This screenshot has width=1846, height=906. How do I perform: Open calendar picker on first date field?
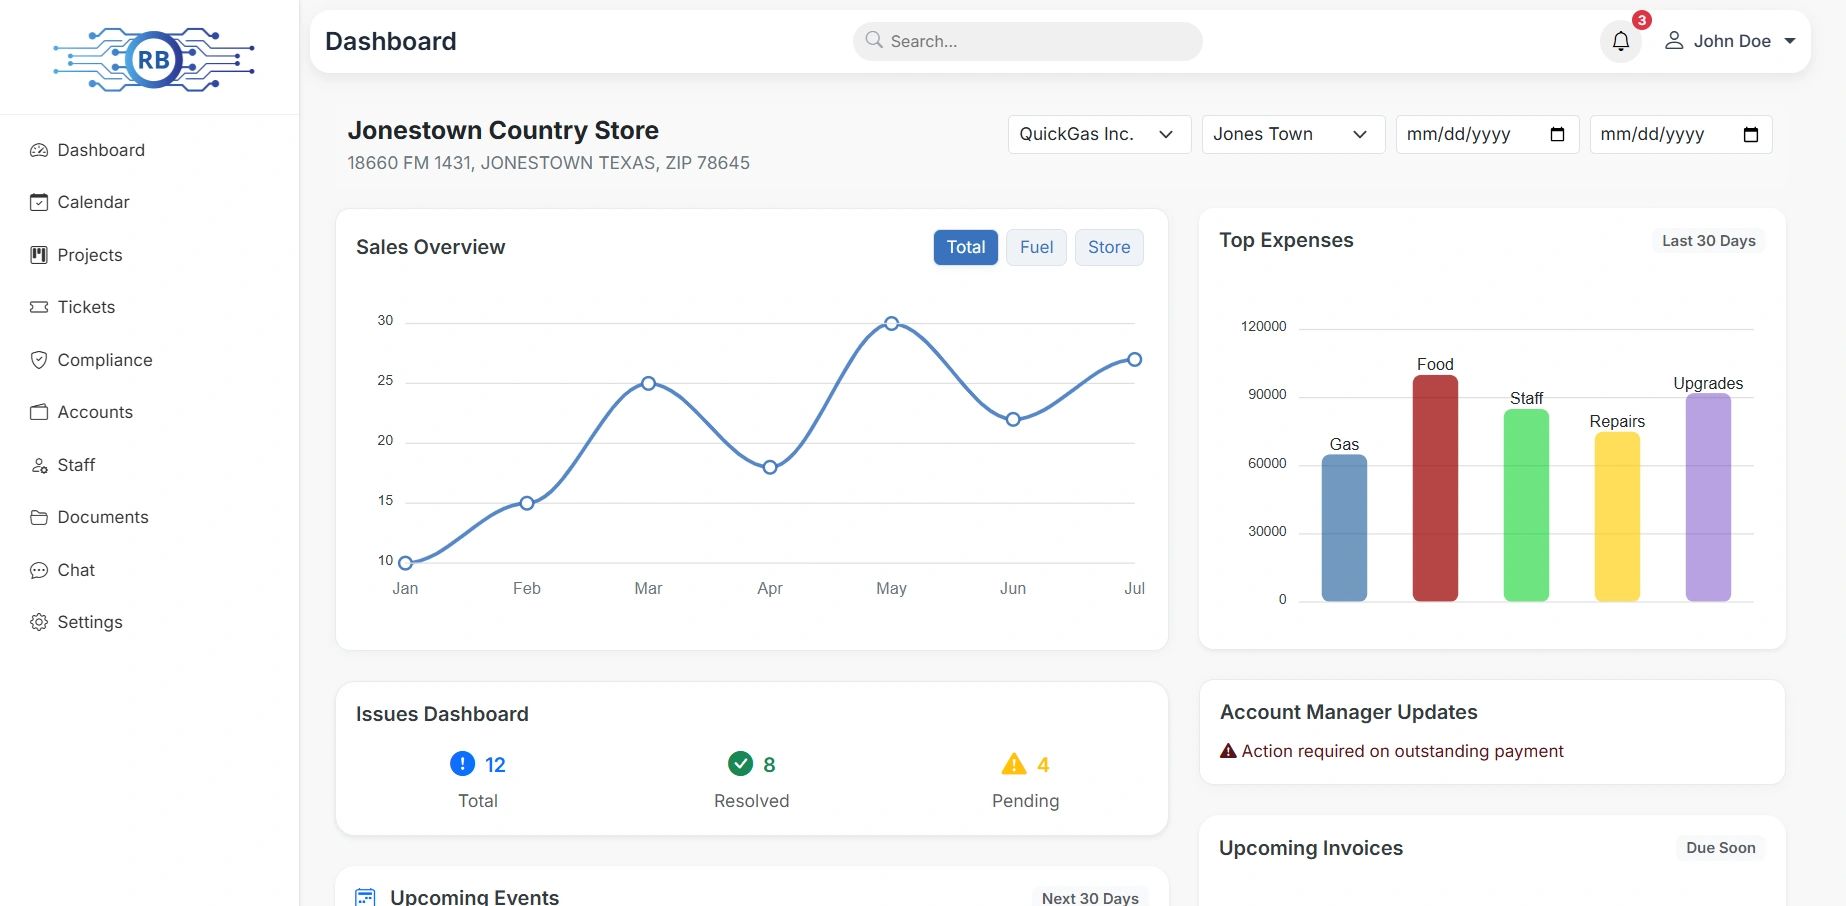click(1557, 134)
